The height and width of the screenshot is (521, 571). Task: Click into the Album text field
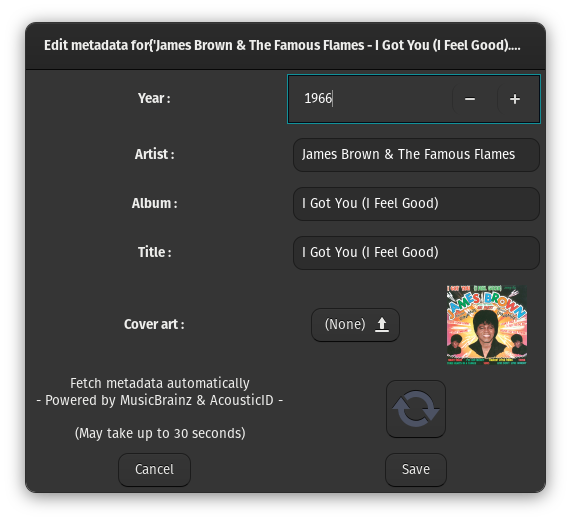click(416, 204)
